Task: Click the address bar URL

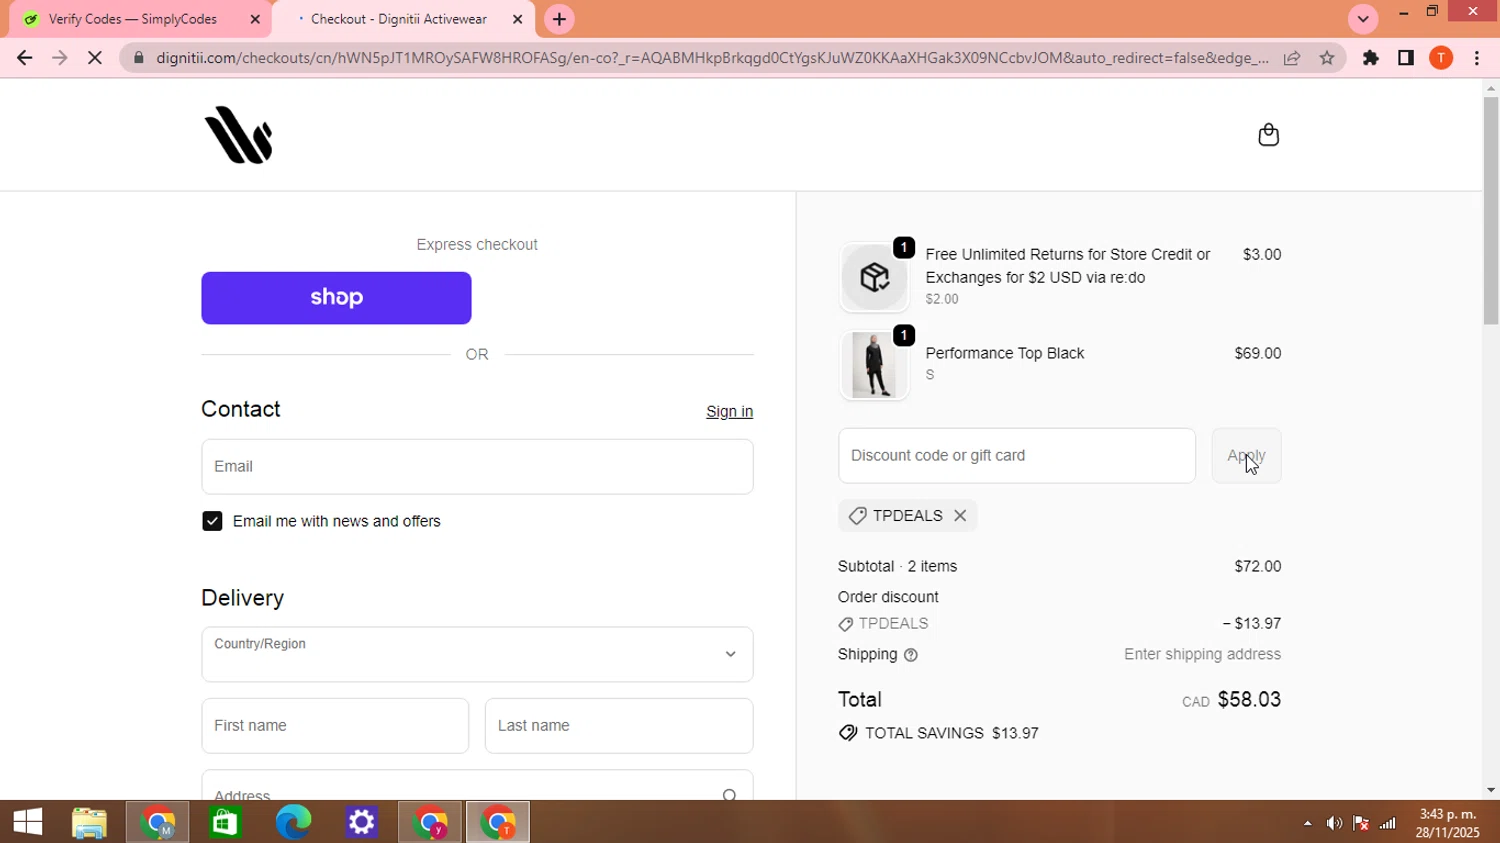Action: pyautogui.click(x=712, y=58)
